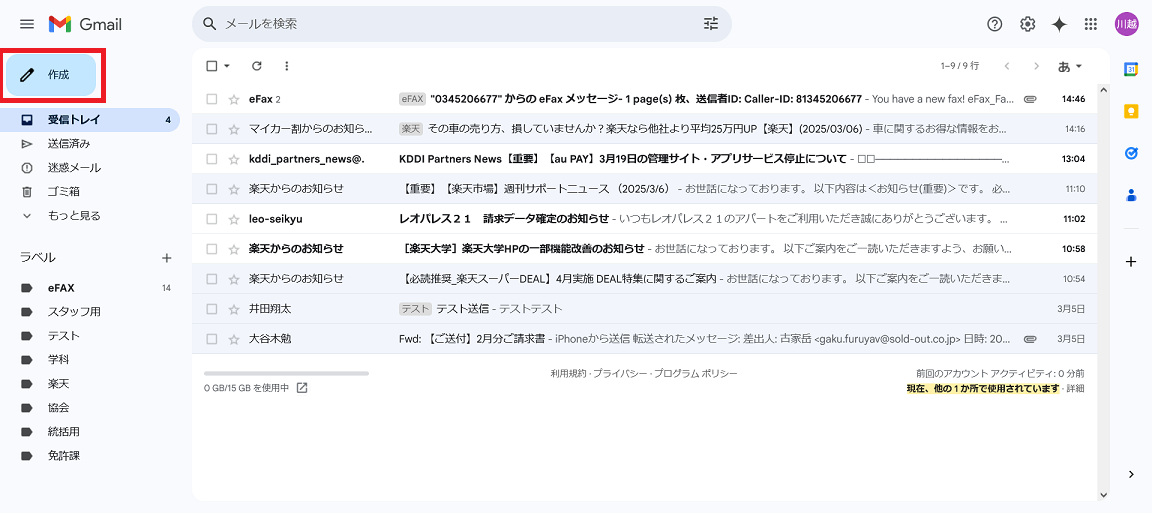Select the eFax message checkbox
The width and height of the screenshot is (1152, 513).
pyautogui.click(x=211, y=99)
